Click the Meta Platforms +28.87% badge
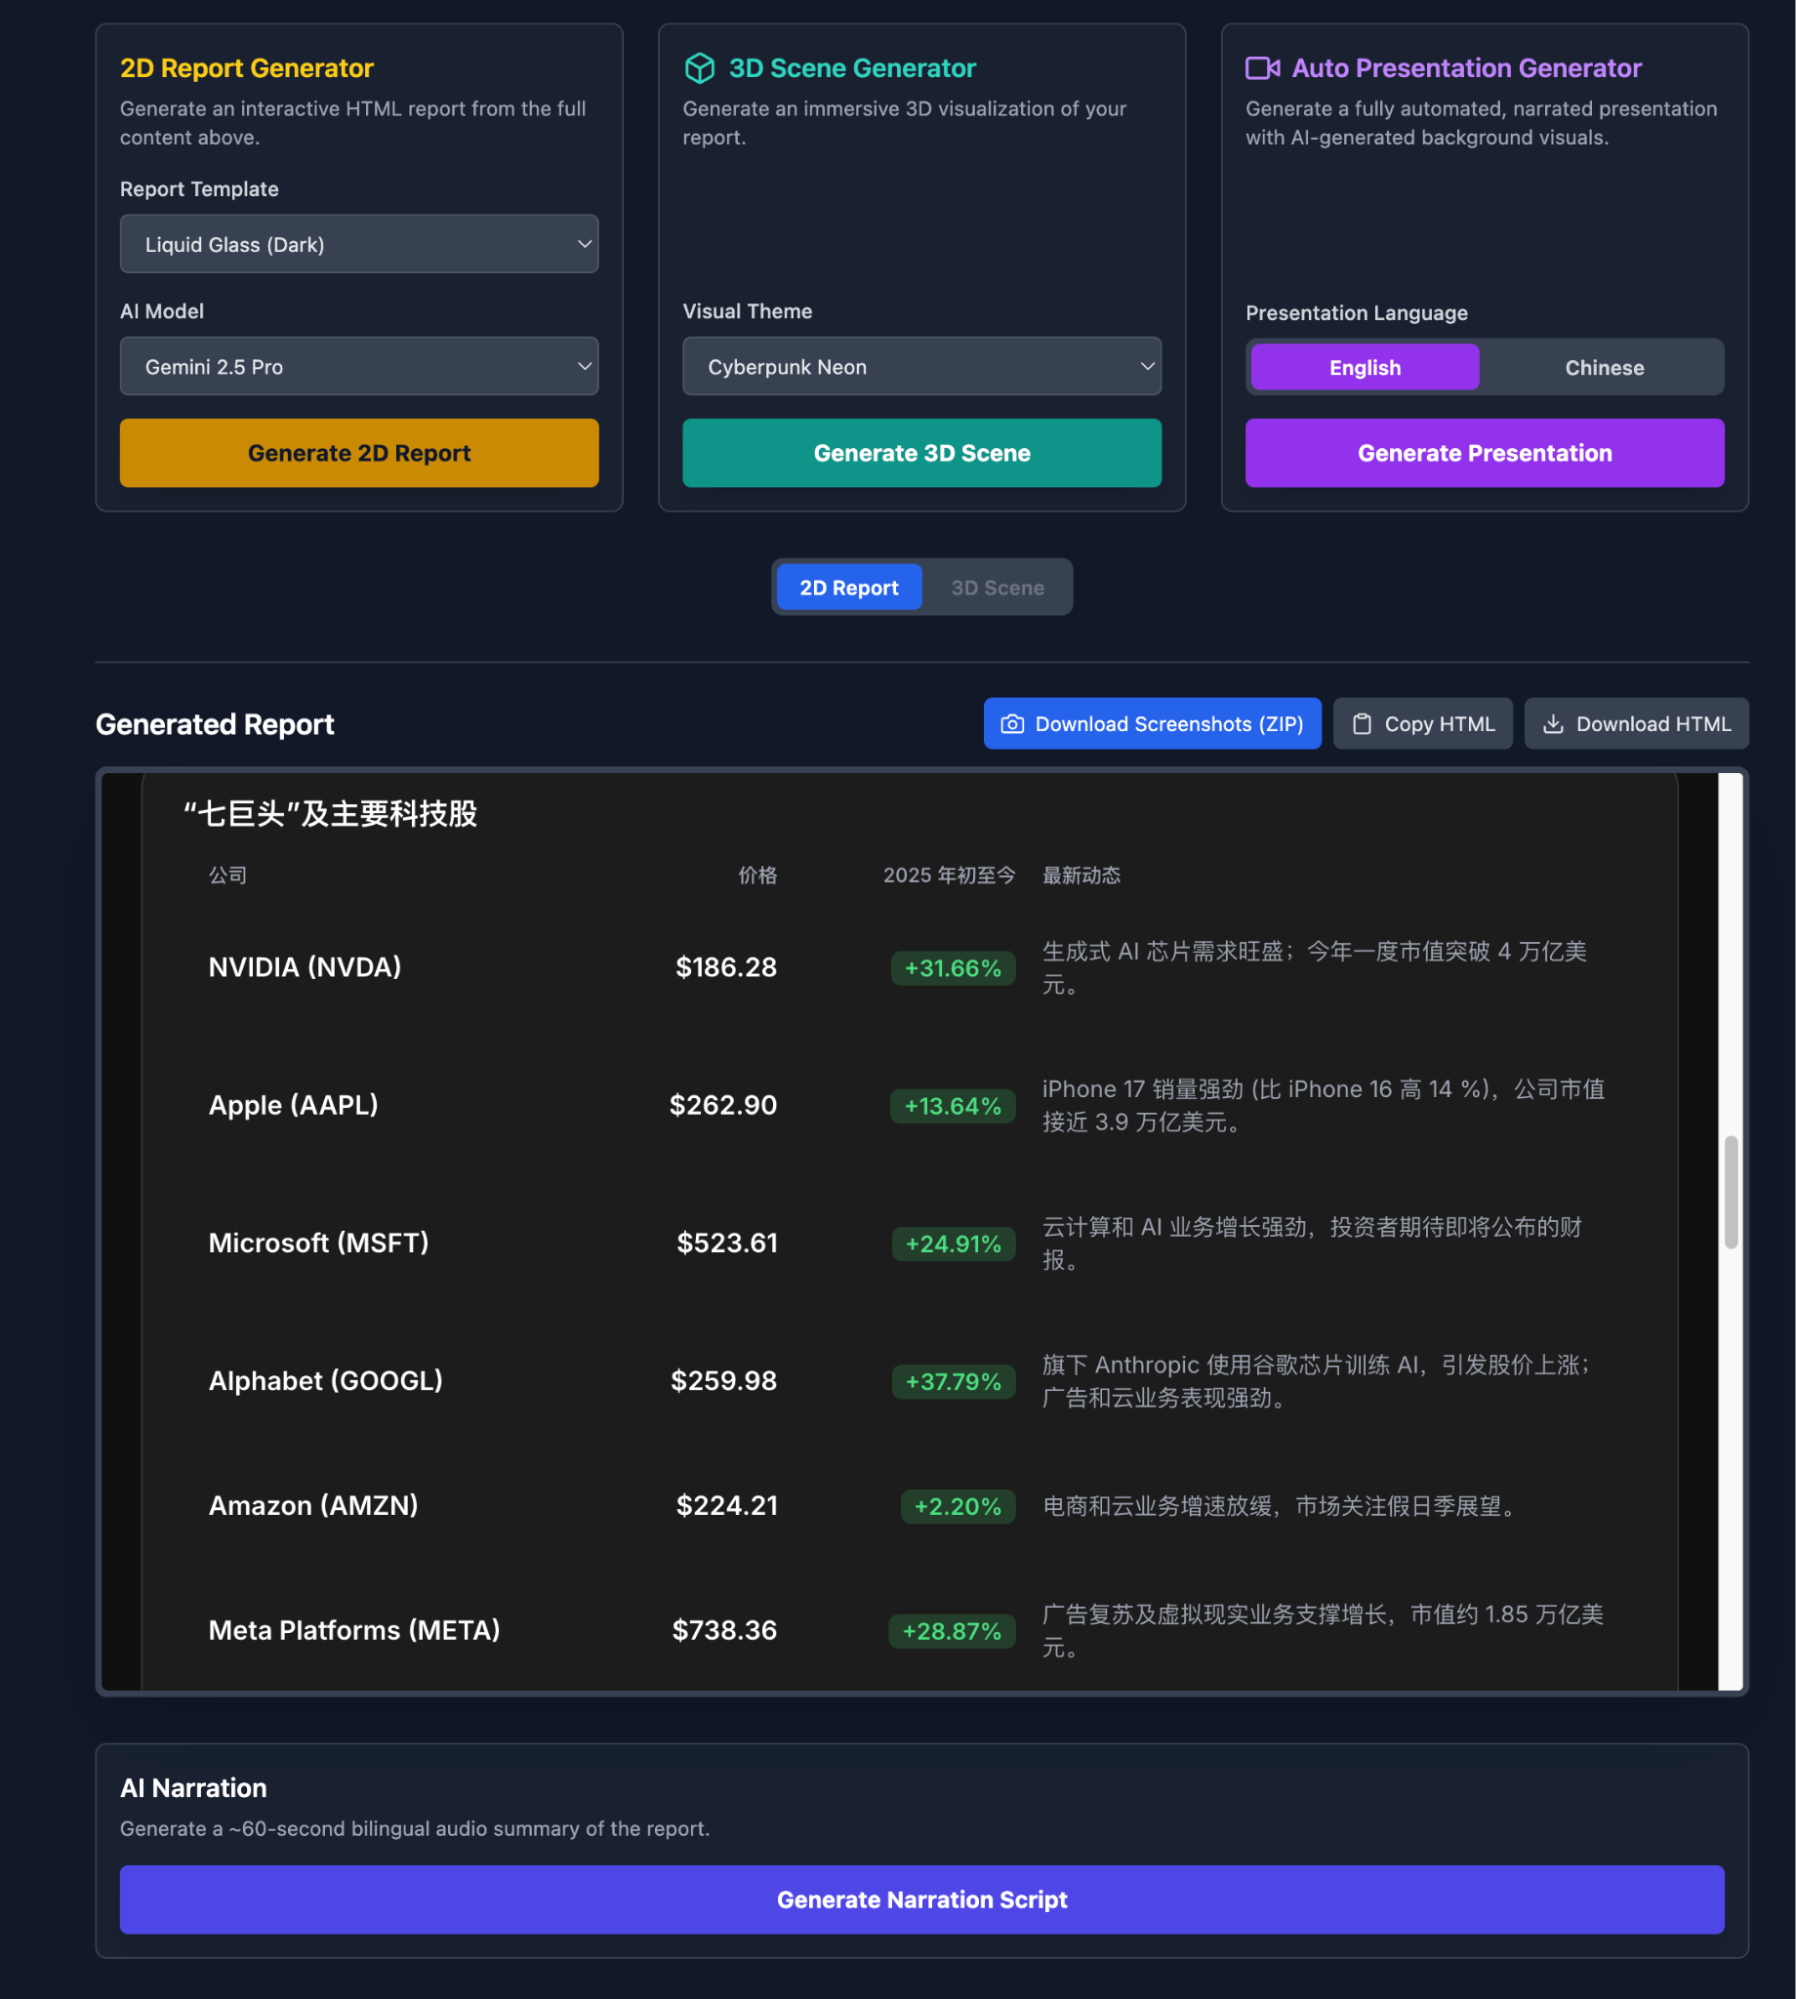1796x1999 pixels. click(x=951, y=1631)
